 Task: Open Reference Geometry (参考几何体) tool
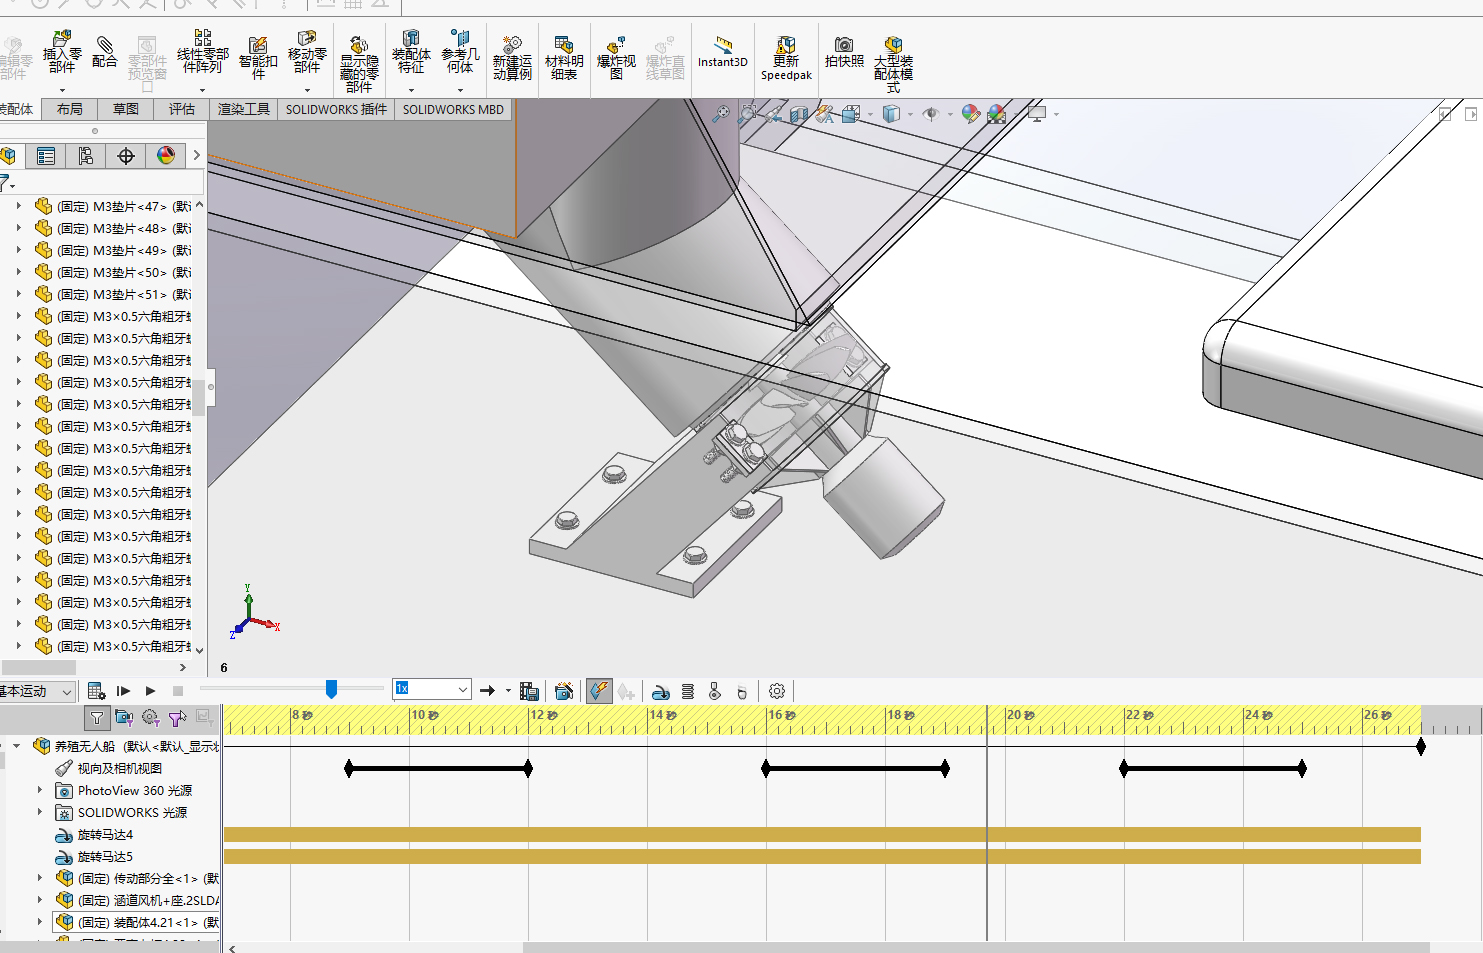460,53
